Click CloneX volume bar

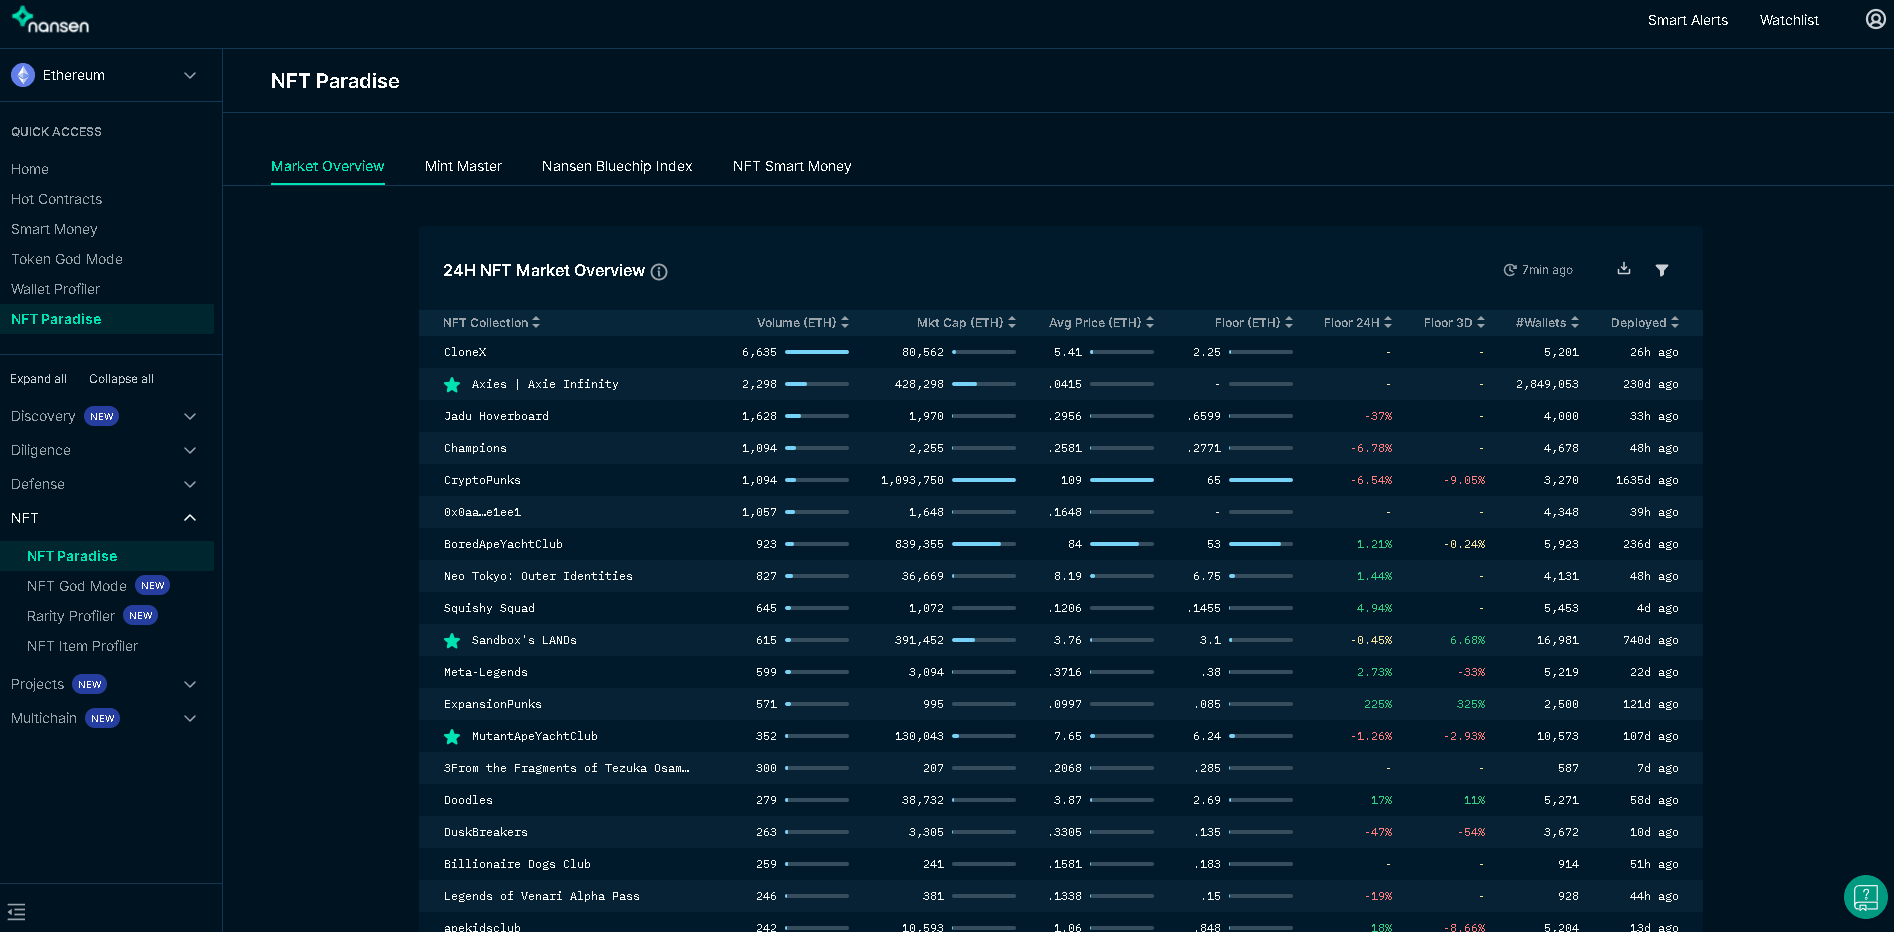(817, 352)
